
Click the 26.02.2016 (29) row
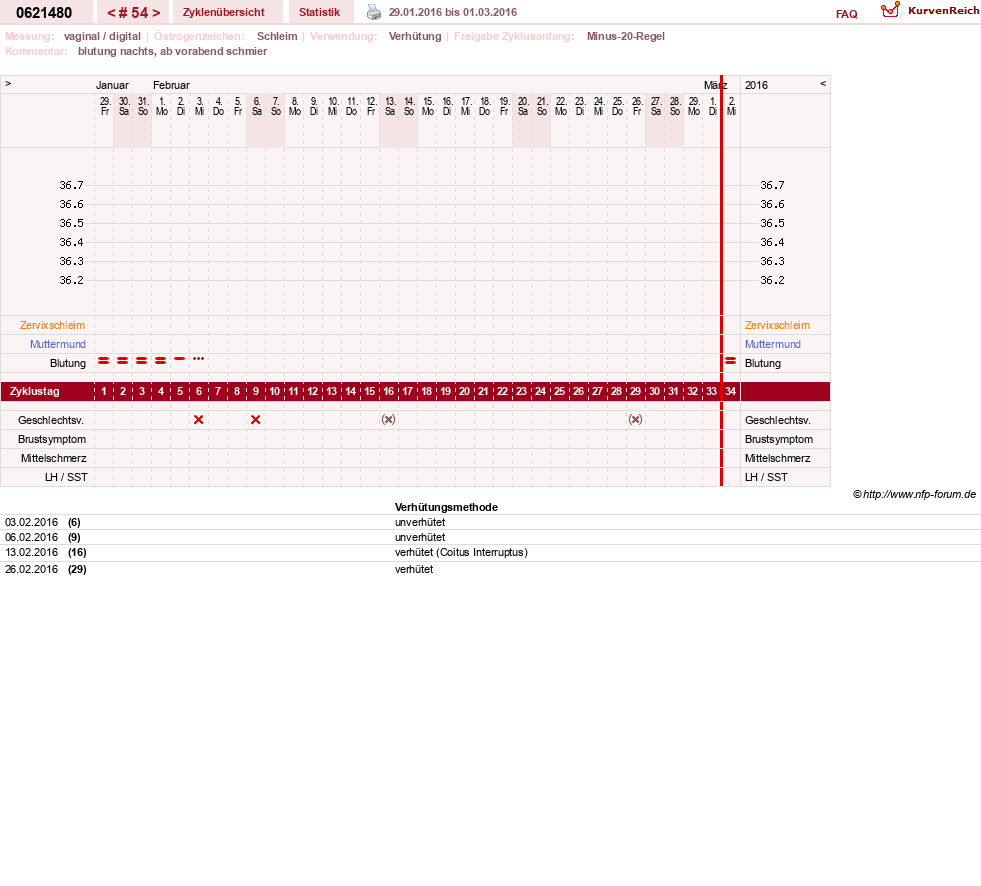click(490, 569)
